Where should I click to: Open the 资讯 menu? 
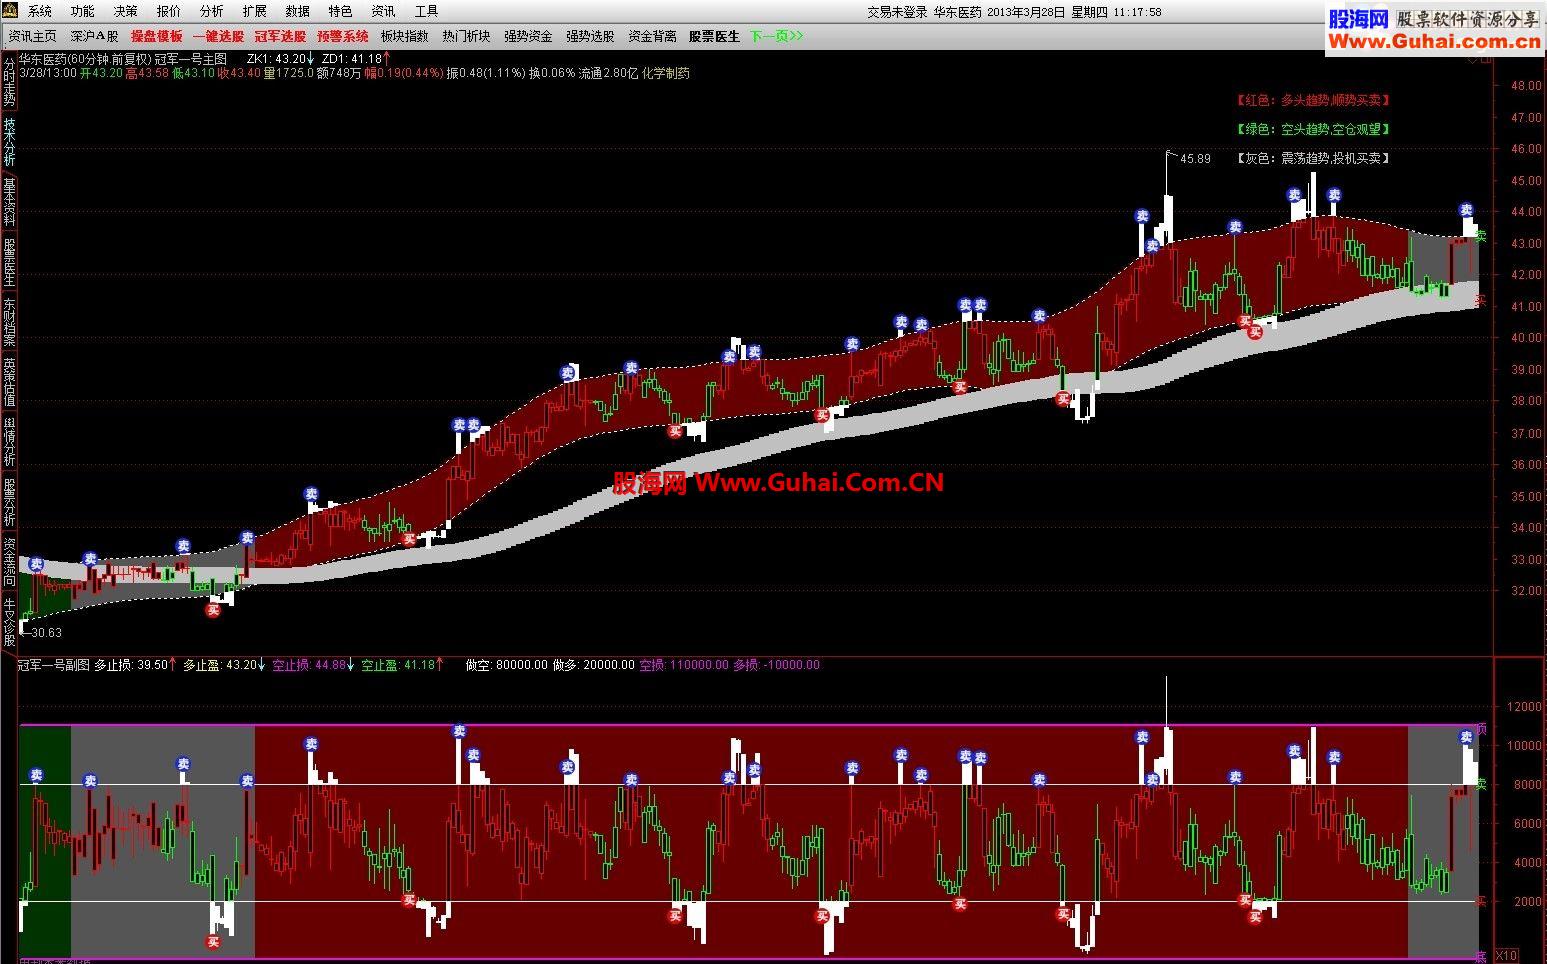point(383,11)
